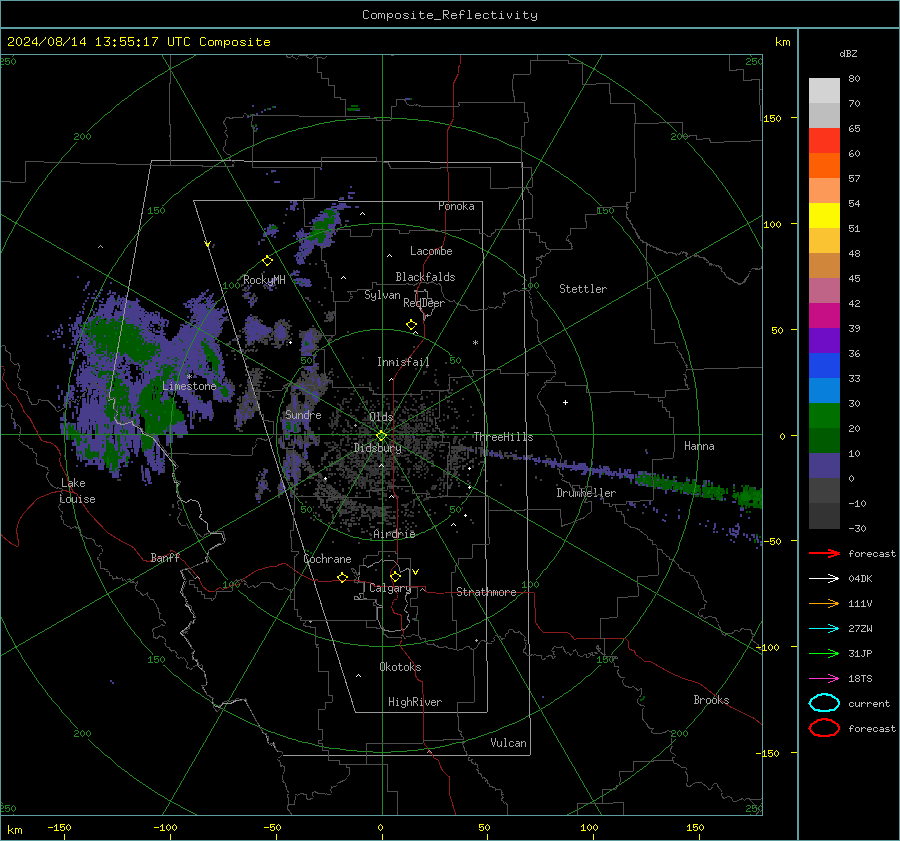Click the Innisfail city label
This screenshot has height=841, width=900.
click(403, 362)
